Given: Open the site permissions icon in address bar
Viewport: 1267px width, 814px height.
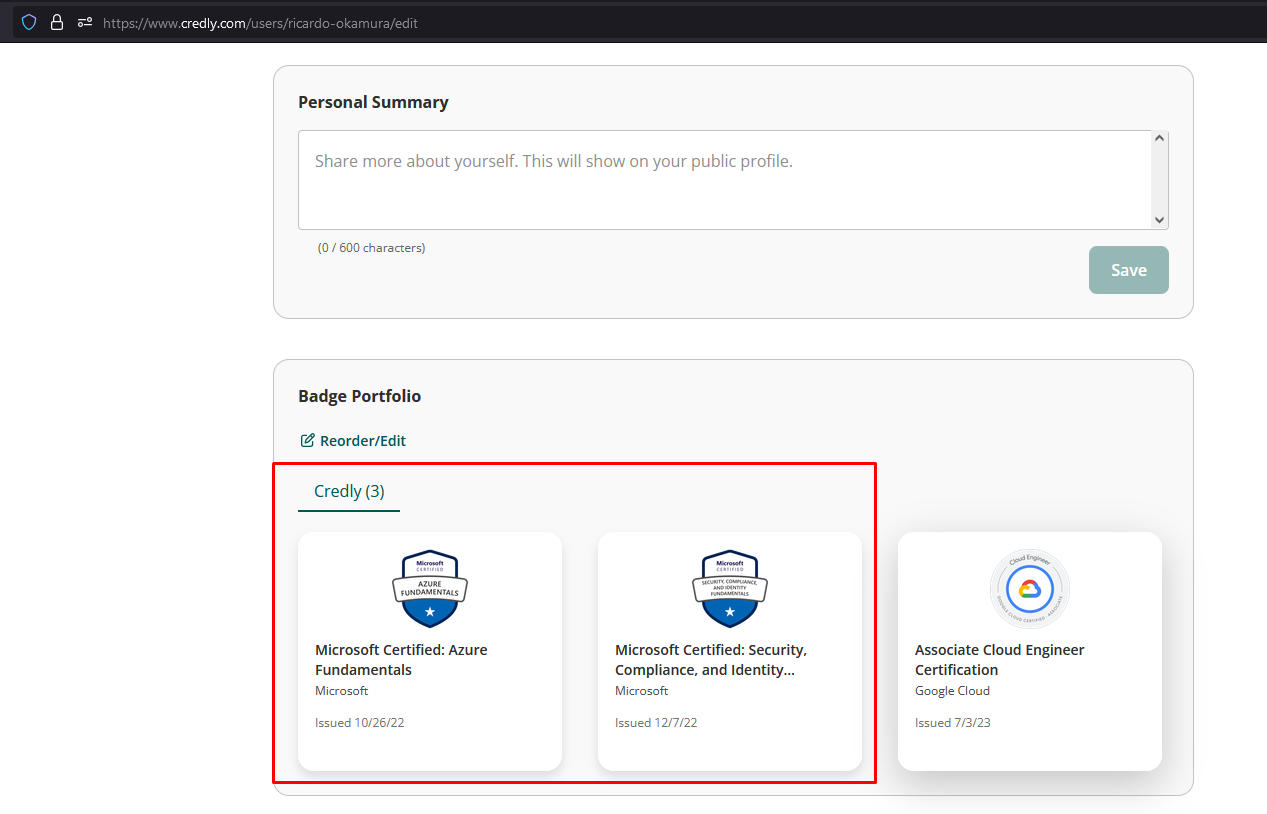Looking at the screenshot, I should (x=85, y=22).
